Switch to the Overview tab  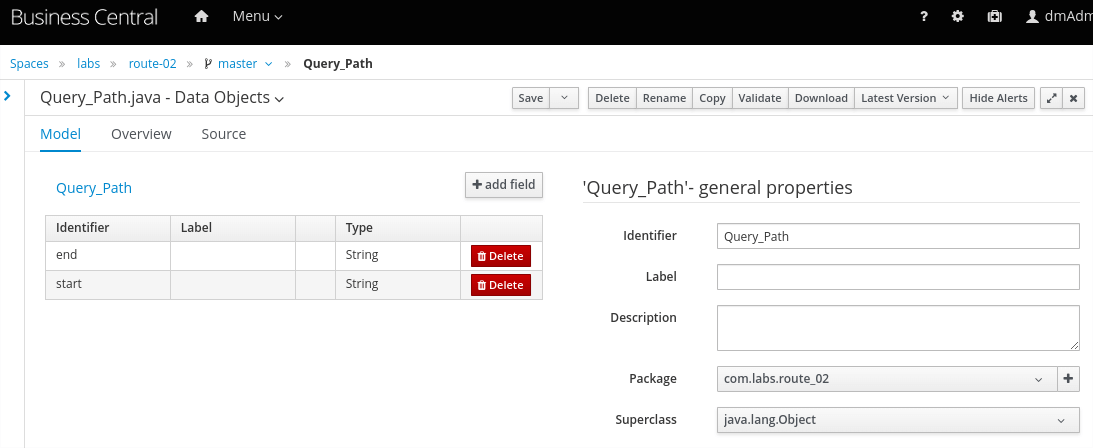coord(141,134)
